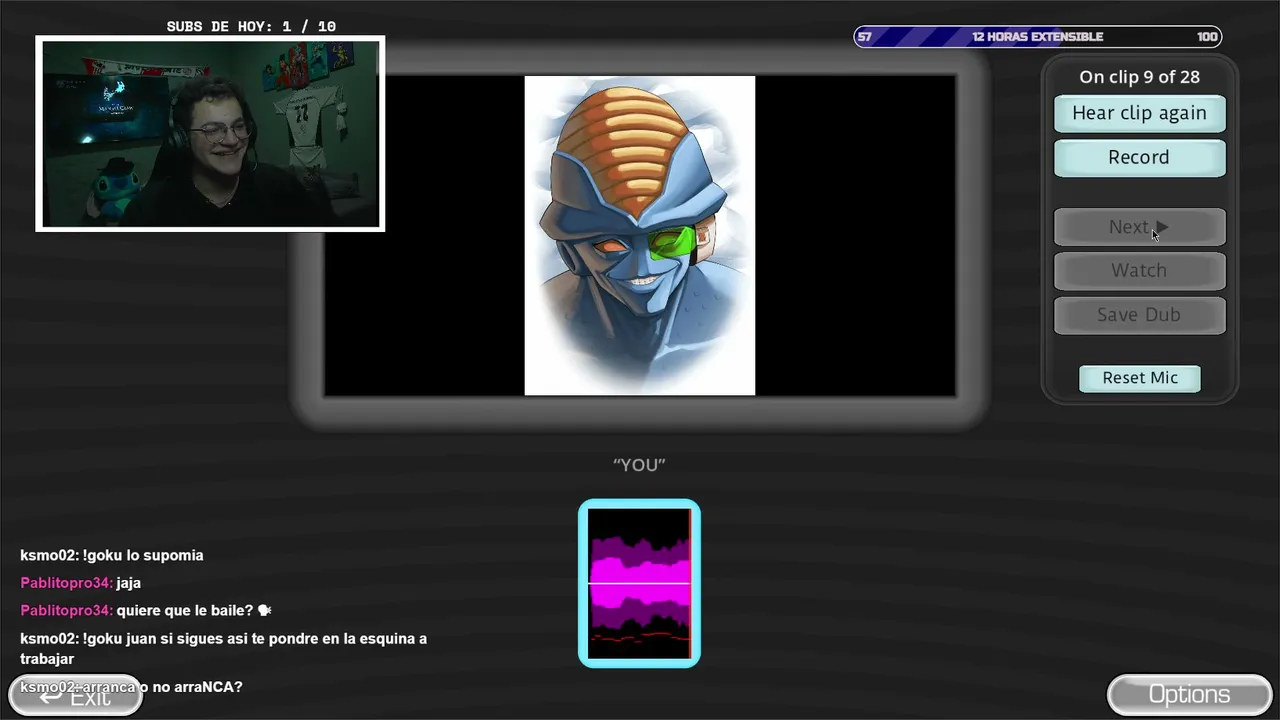Click chat message about "la esquina a trabajar"
The height and width of the screenshot is (720, 1280).
coord(223,648)
